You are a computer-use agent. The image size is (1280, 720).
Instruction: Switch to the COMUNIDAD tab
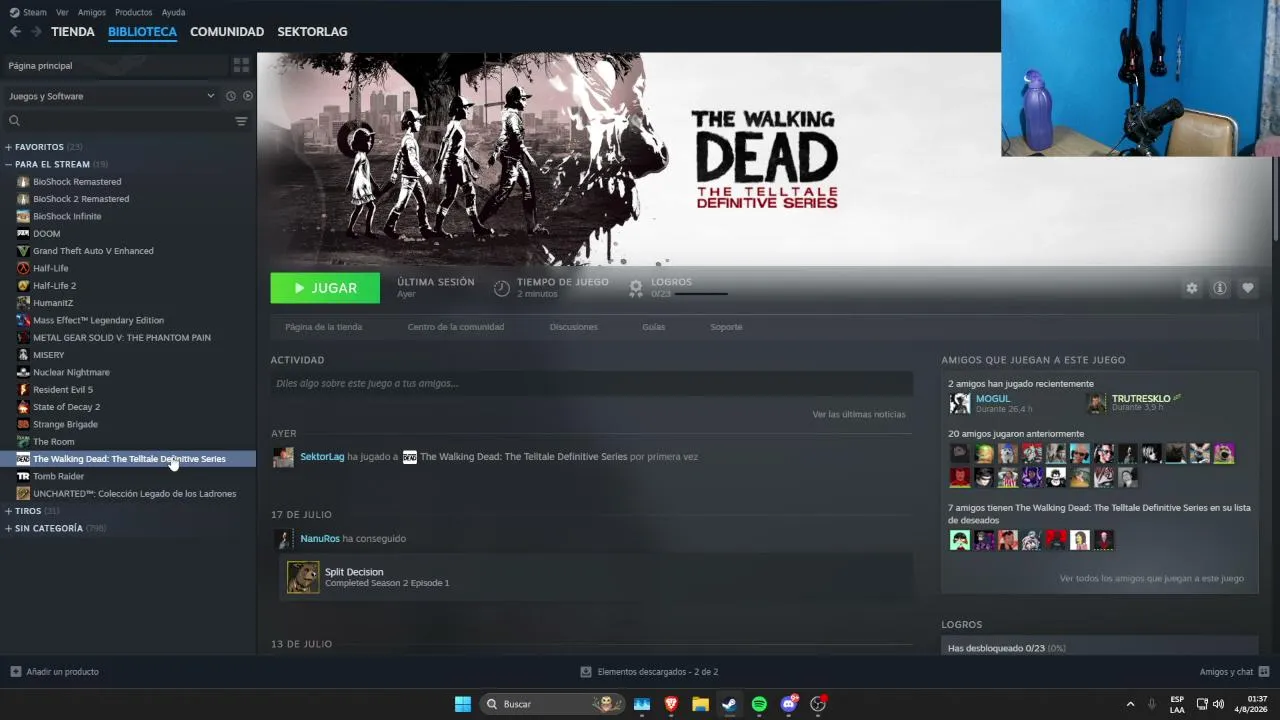click(227, 32)
